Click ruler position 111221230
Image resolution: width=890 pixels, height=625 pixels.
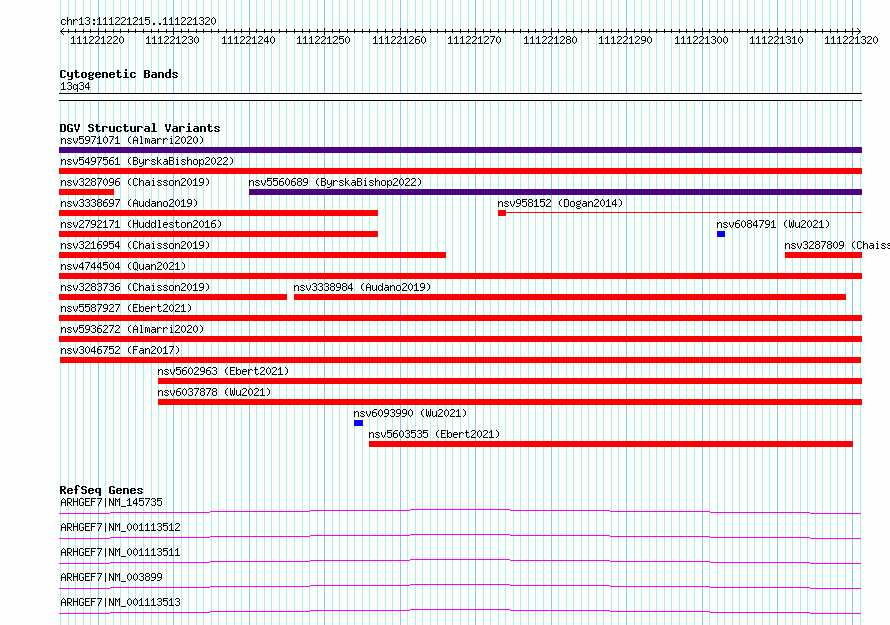click(x=173, y=40)
